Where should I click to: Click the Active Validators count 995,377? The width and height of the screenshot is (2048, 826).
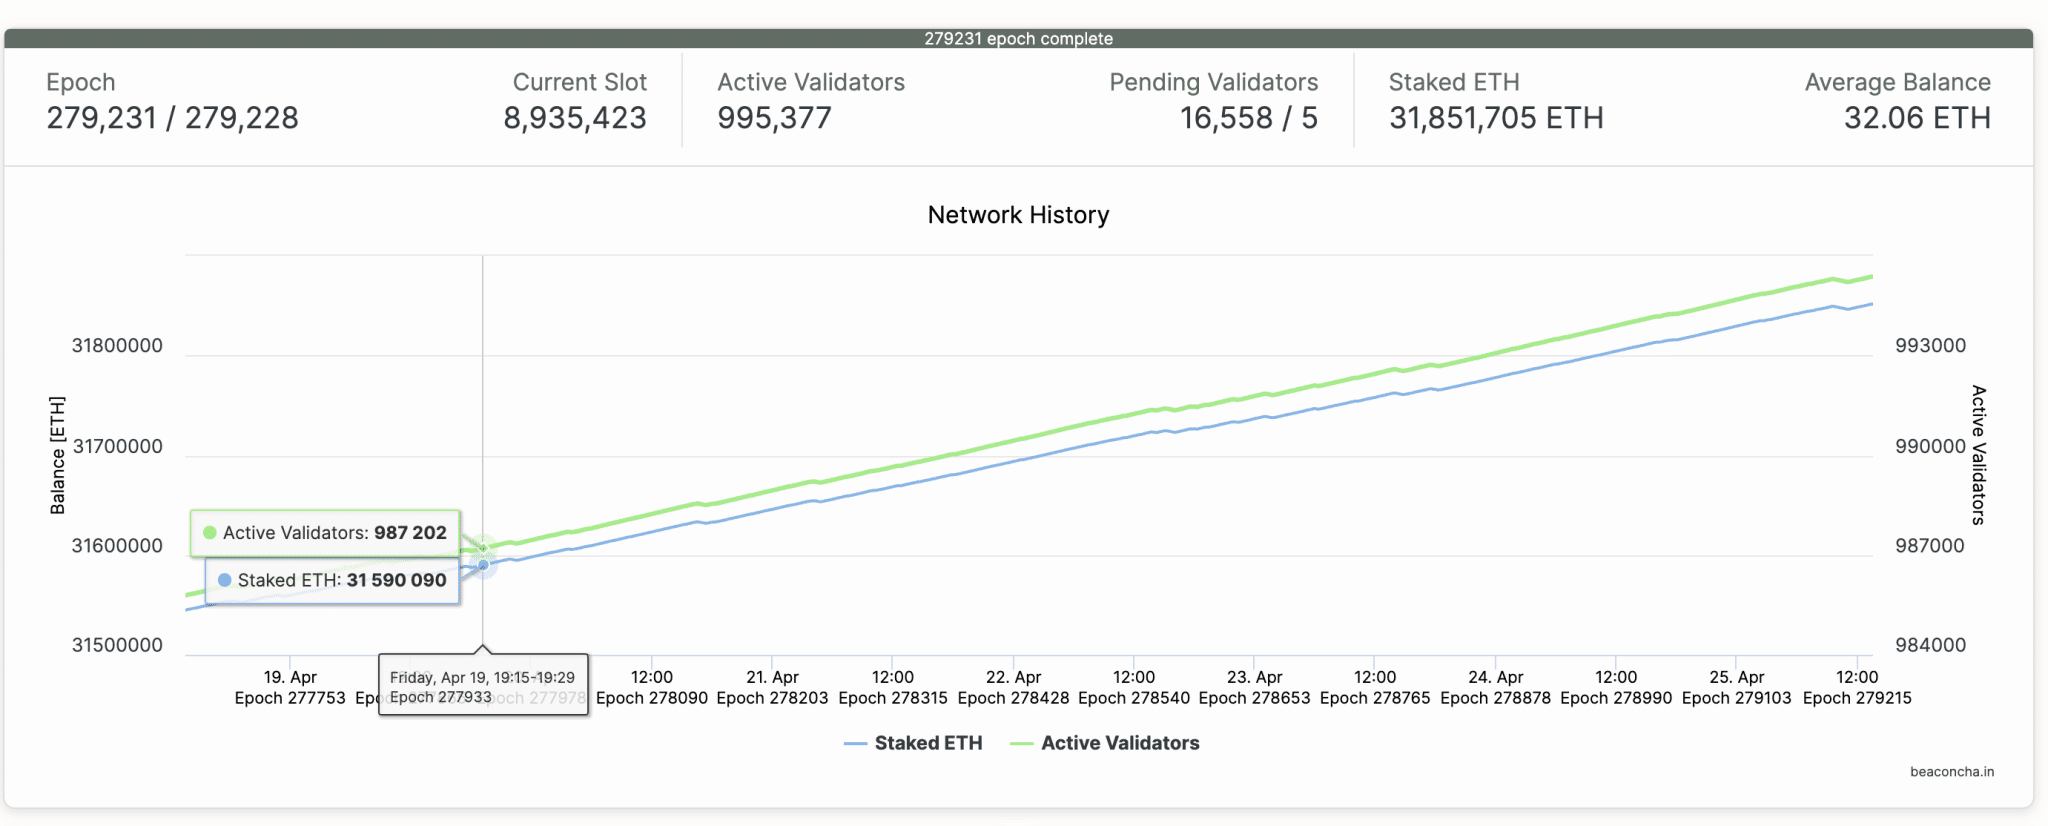click(x=774, y=118)
